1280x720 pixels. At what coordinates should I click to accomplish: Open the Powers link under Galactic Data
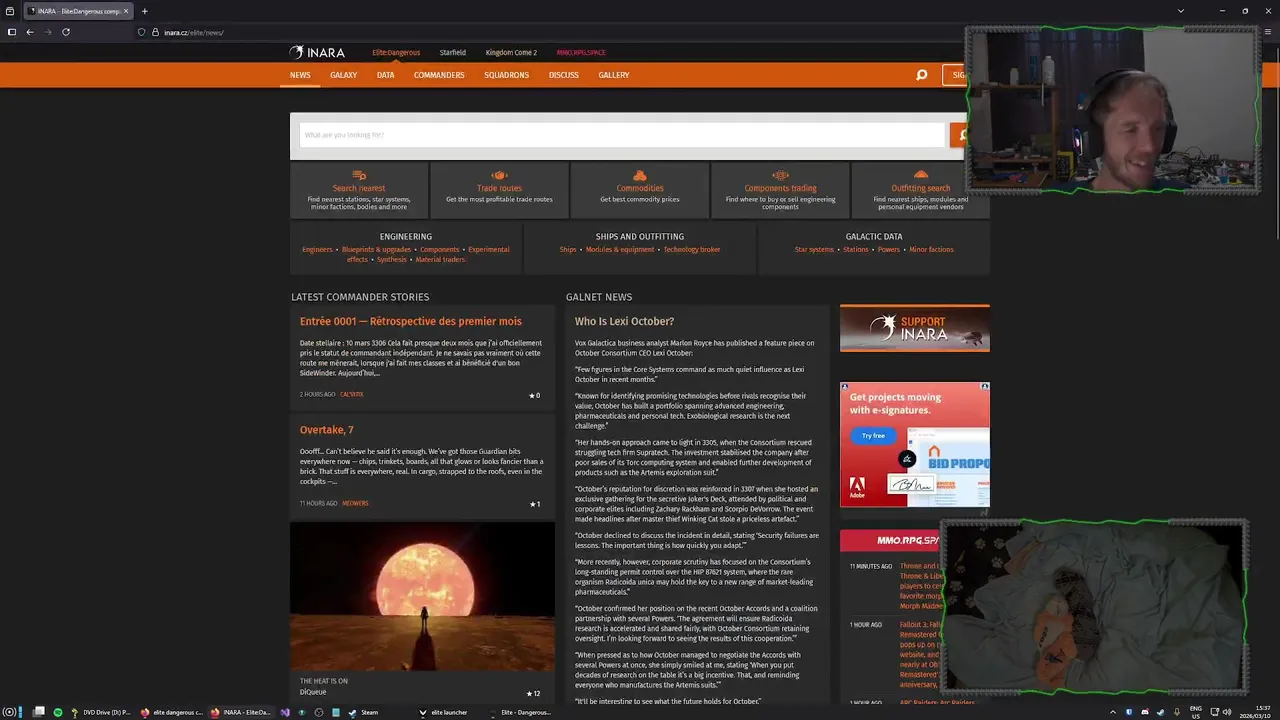tap(889, 249)
